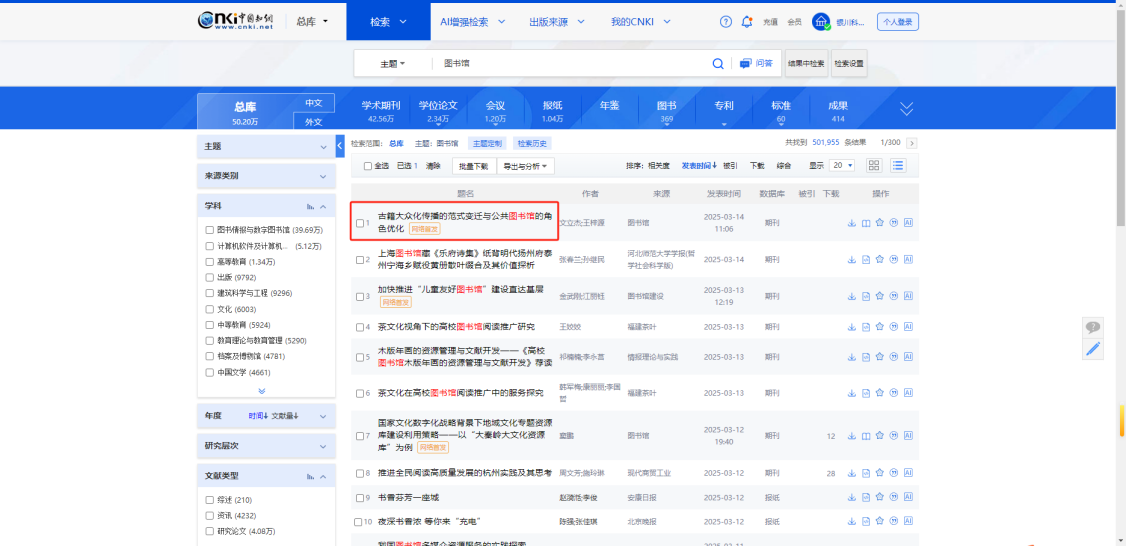Viewport: 1126px width, 546px height.
Task: Click the 批量下载 button
Action: [x=473, y=166]
